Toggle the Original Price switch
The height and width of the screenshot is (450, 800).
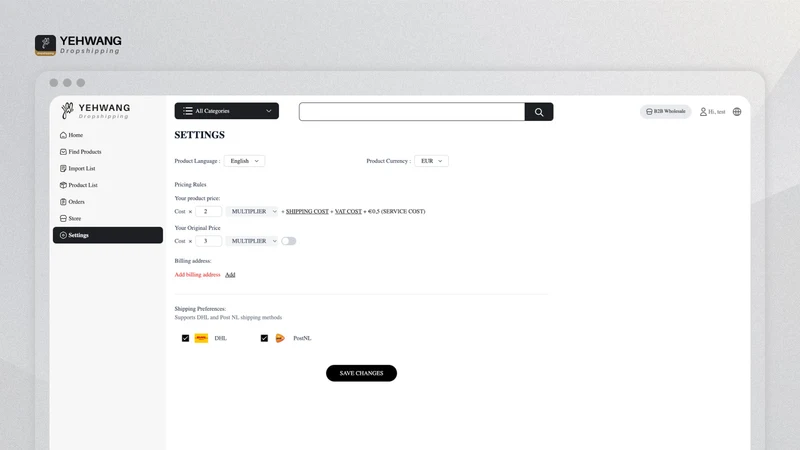[x=288, y=241]
